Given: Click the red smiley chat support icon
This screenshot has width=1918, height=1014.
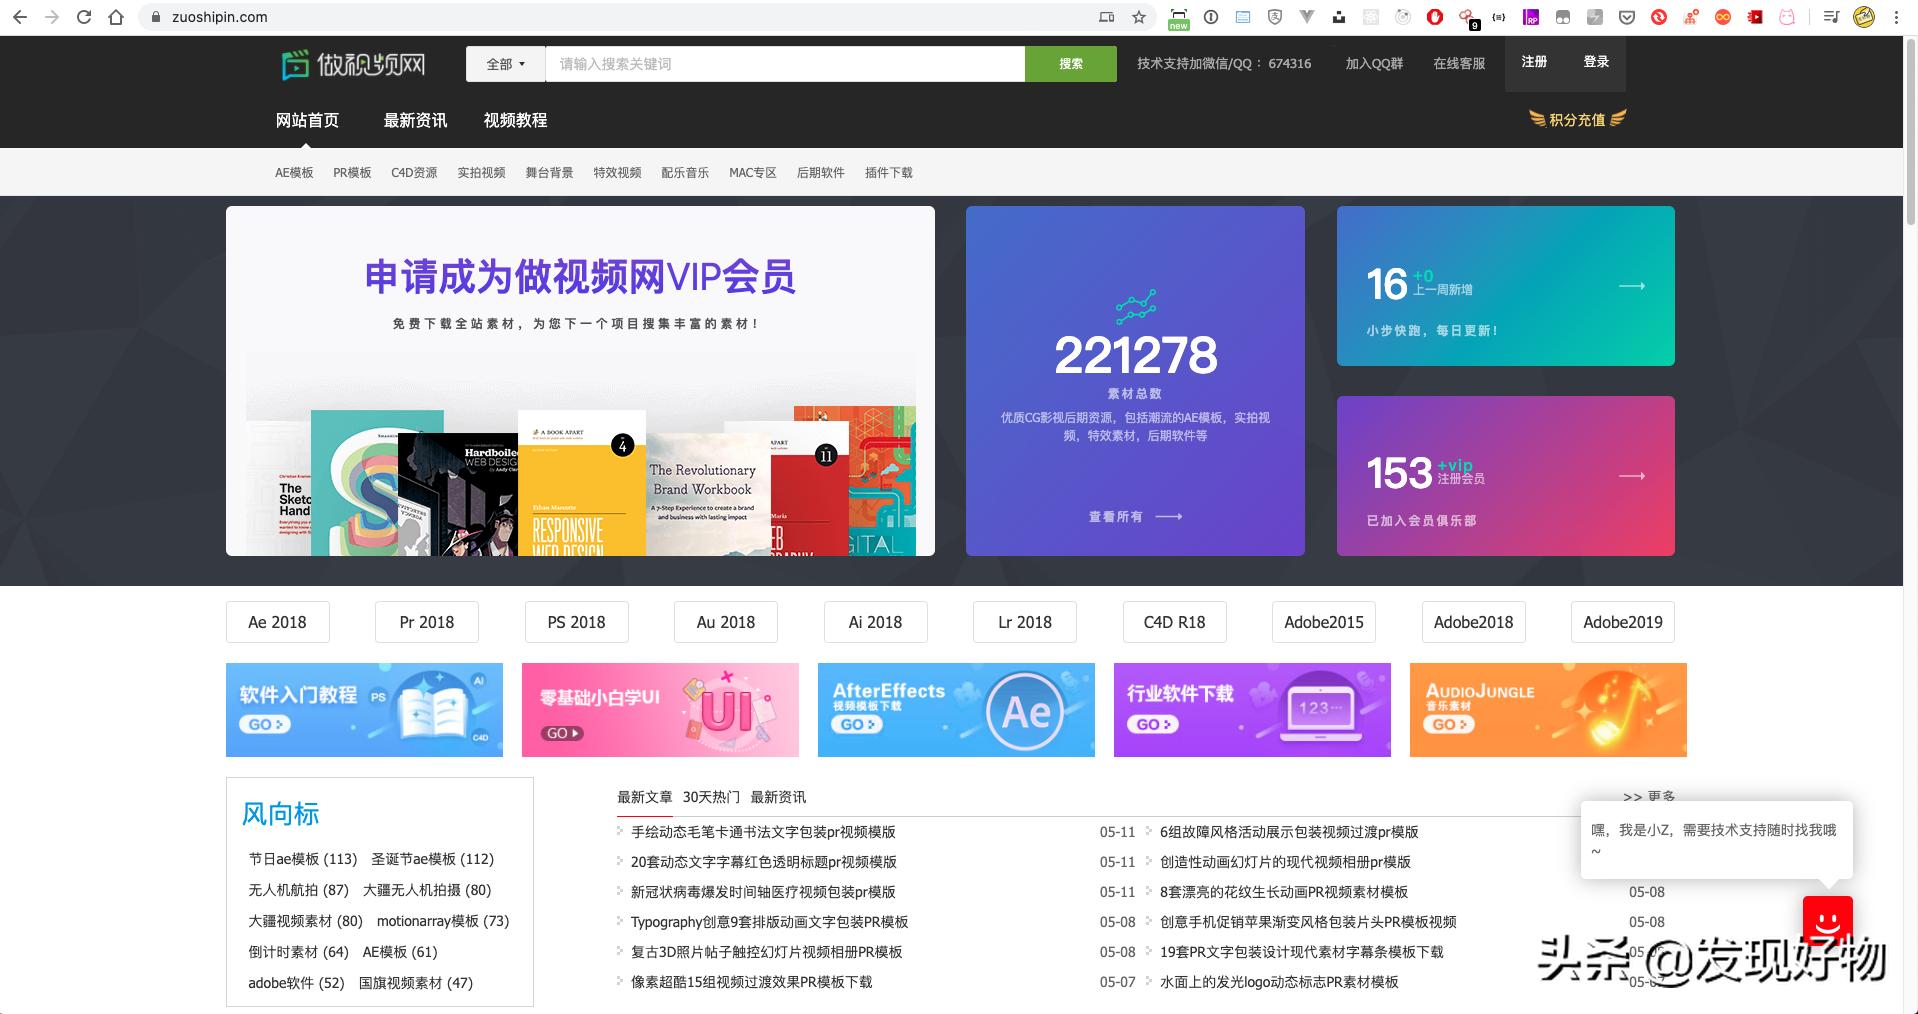Looking at the screenshot, I should click(x=1827, y=920).
